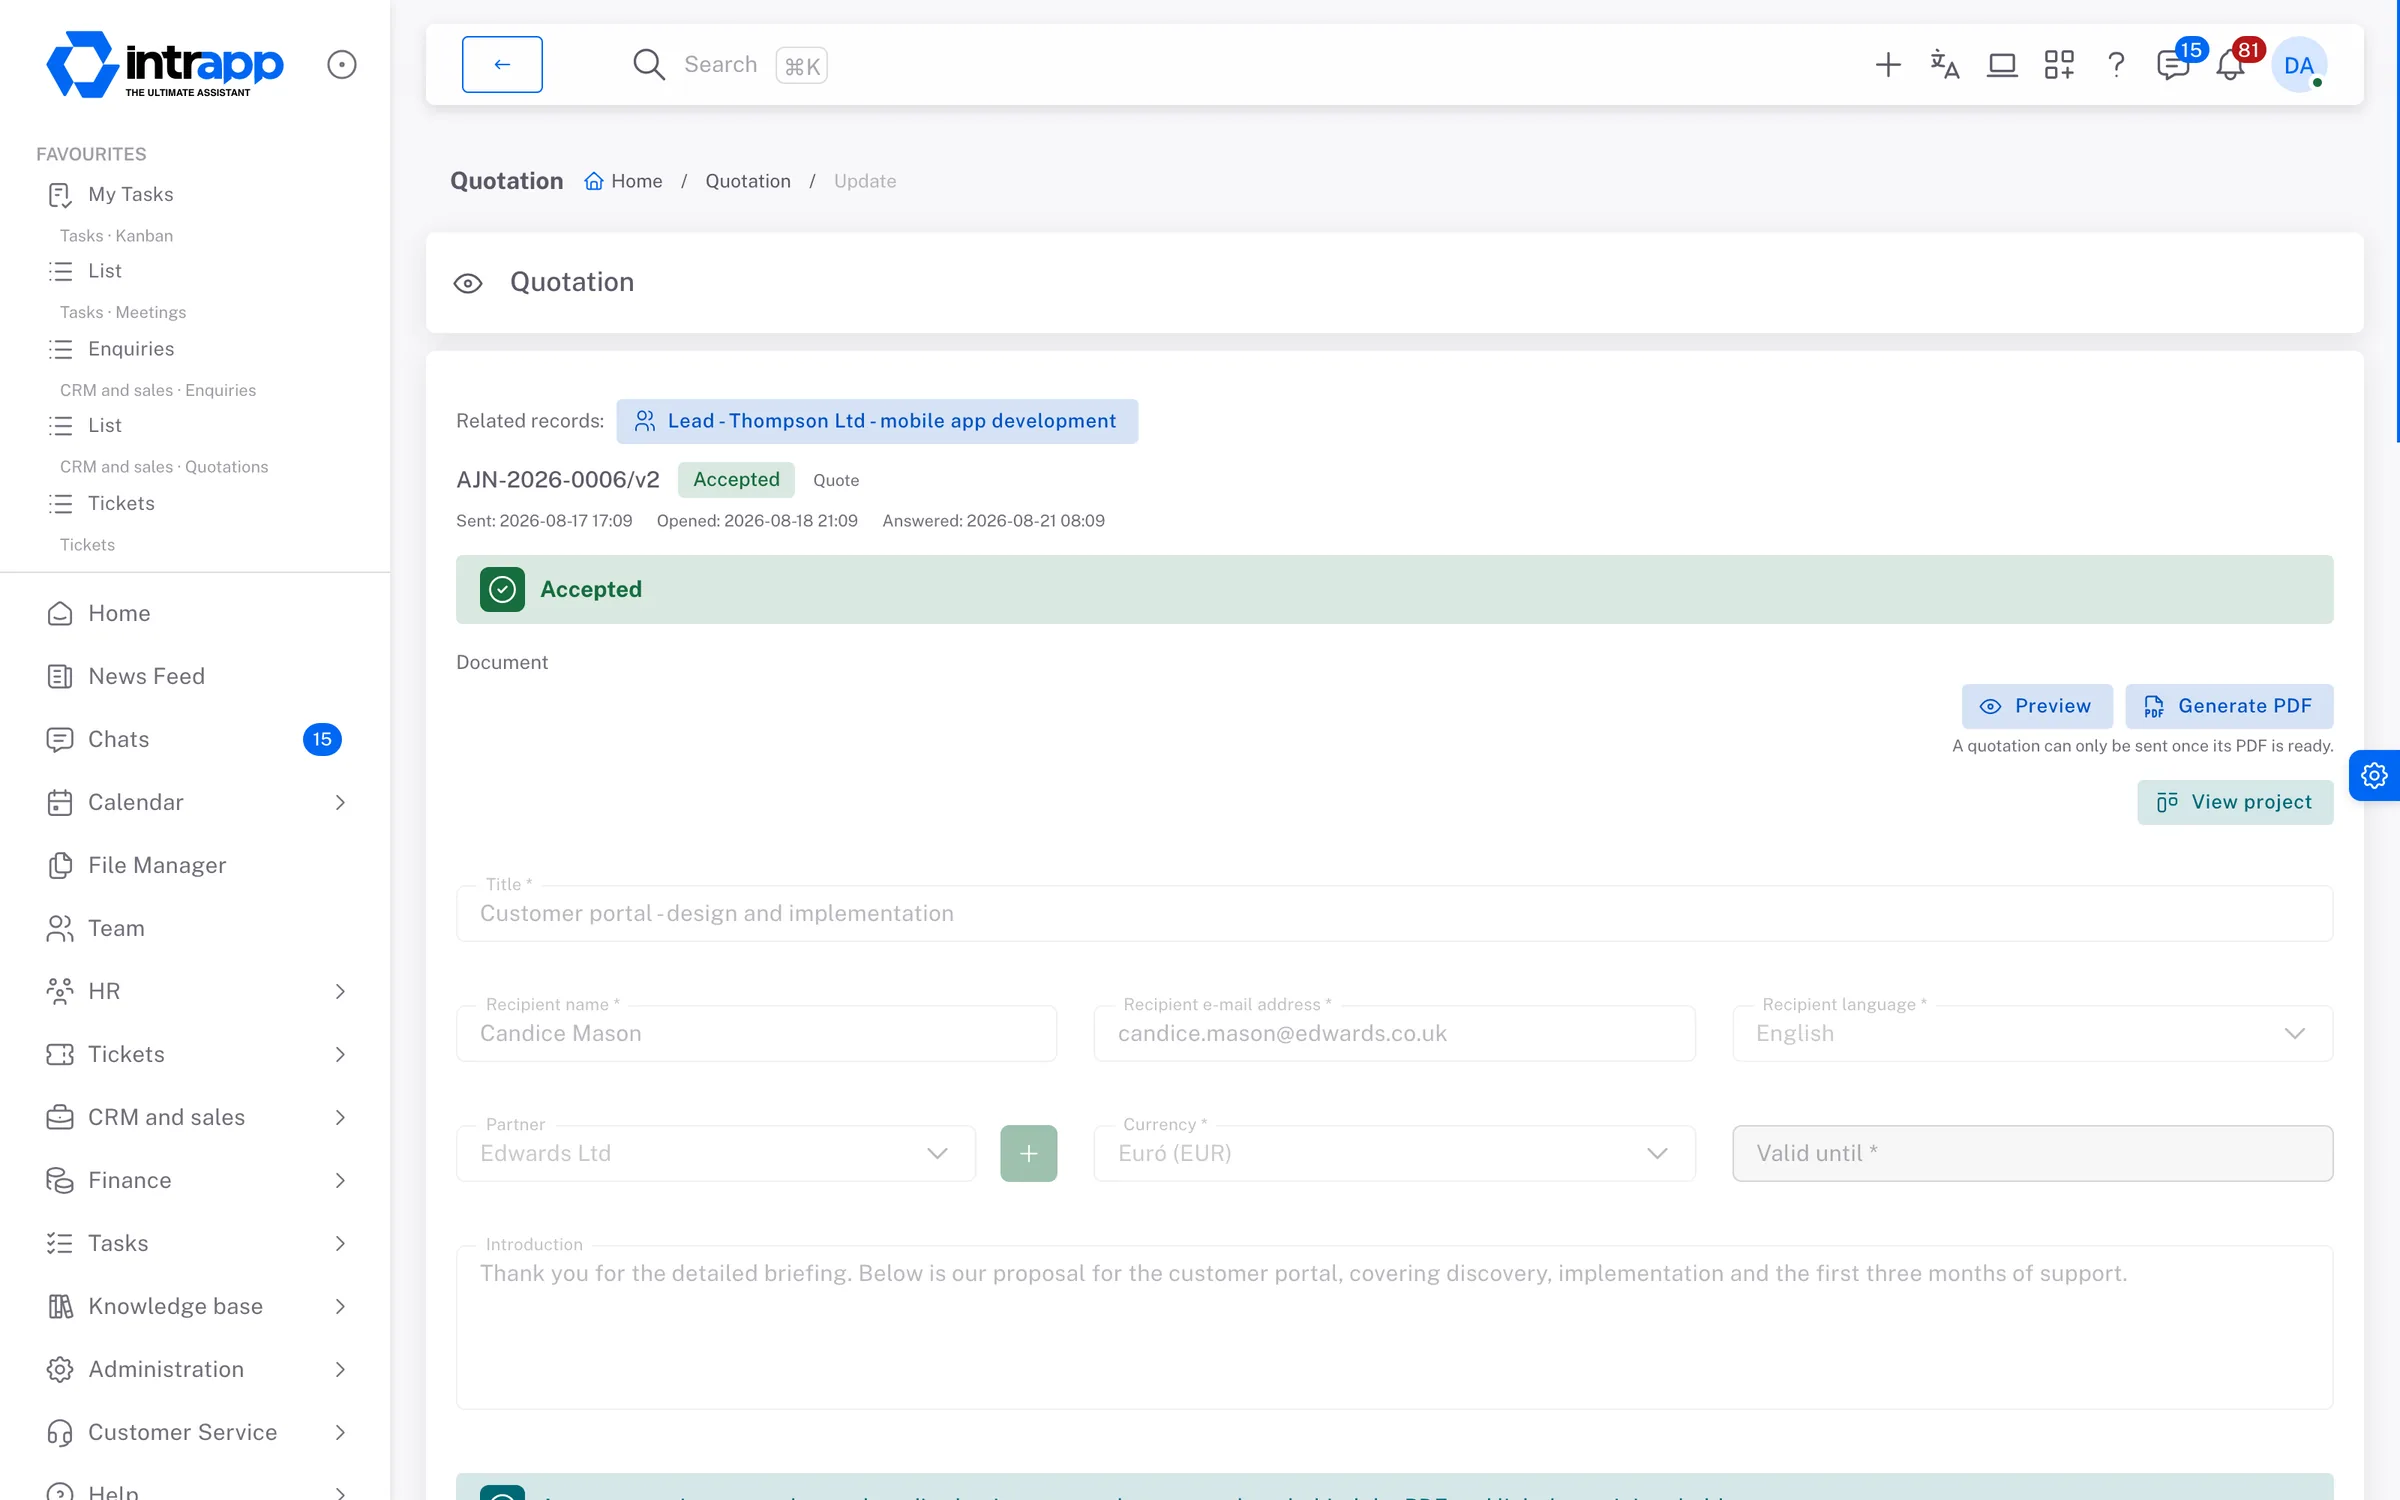Open the Currency dropdown
The image size is (2400, 1500).
1394,1153
